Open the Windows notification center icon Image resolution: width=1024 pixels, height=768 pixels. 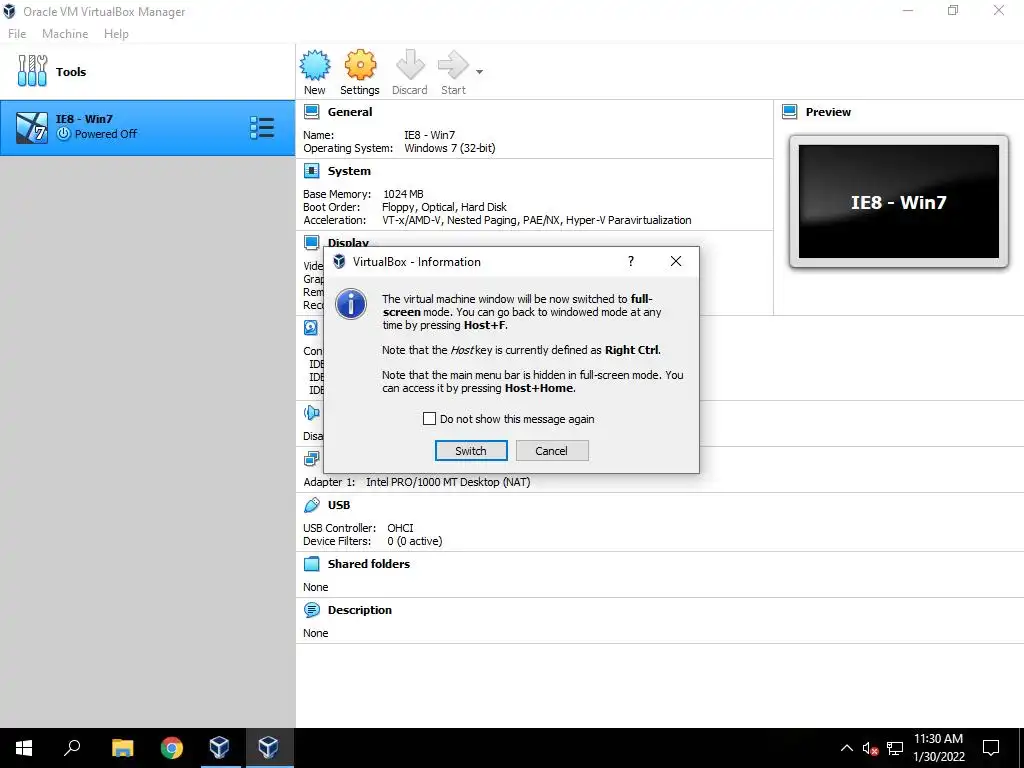pyautogui.click(x=991, y=748)
